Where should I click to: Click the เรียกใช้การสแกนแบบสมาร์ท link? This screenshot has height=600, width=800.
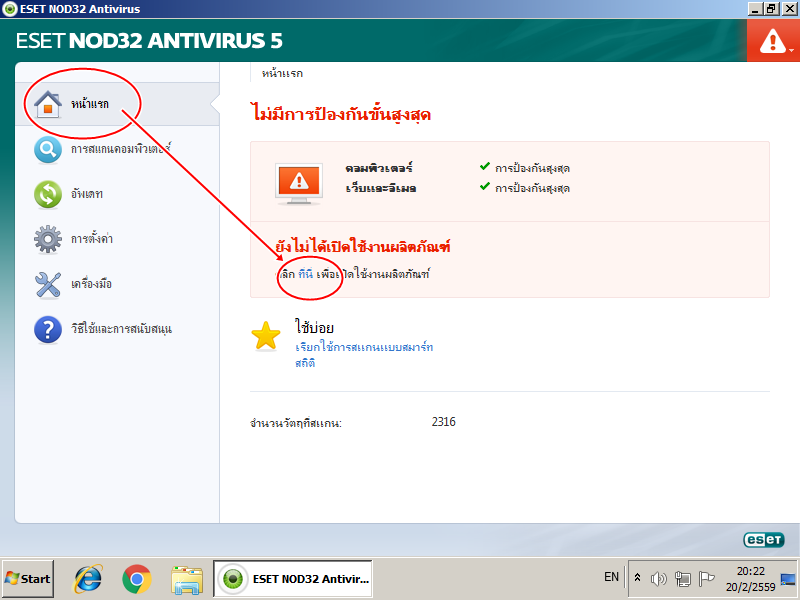[364, 347]
